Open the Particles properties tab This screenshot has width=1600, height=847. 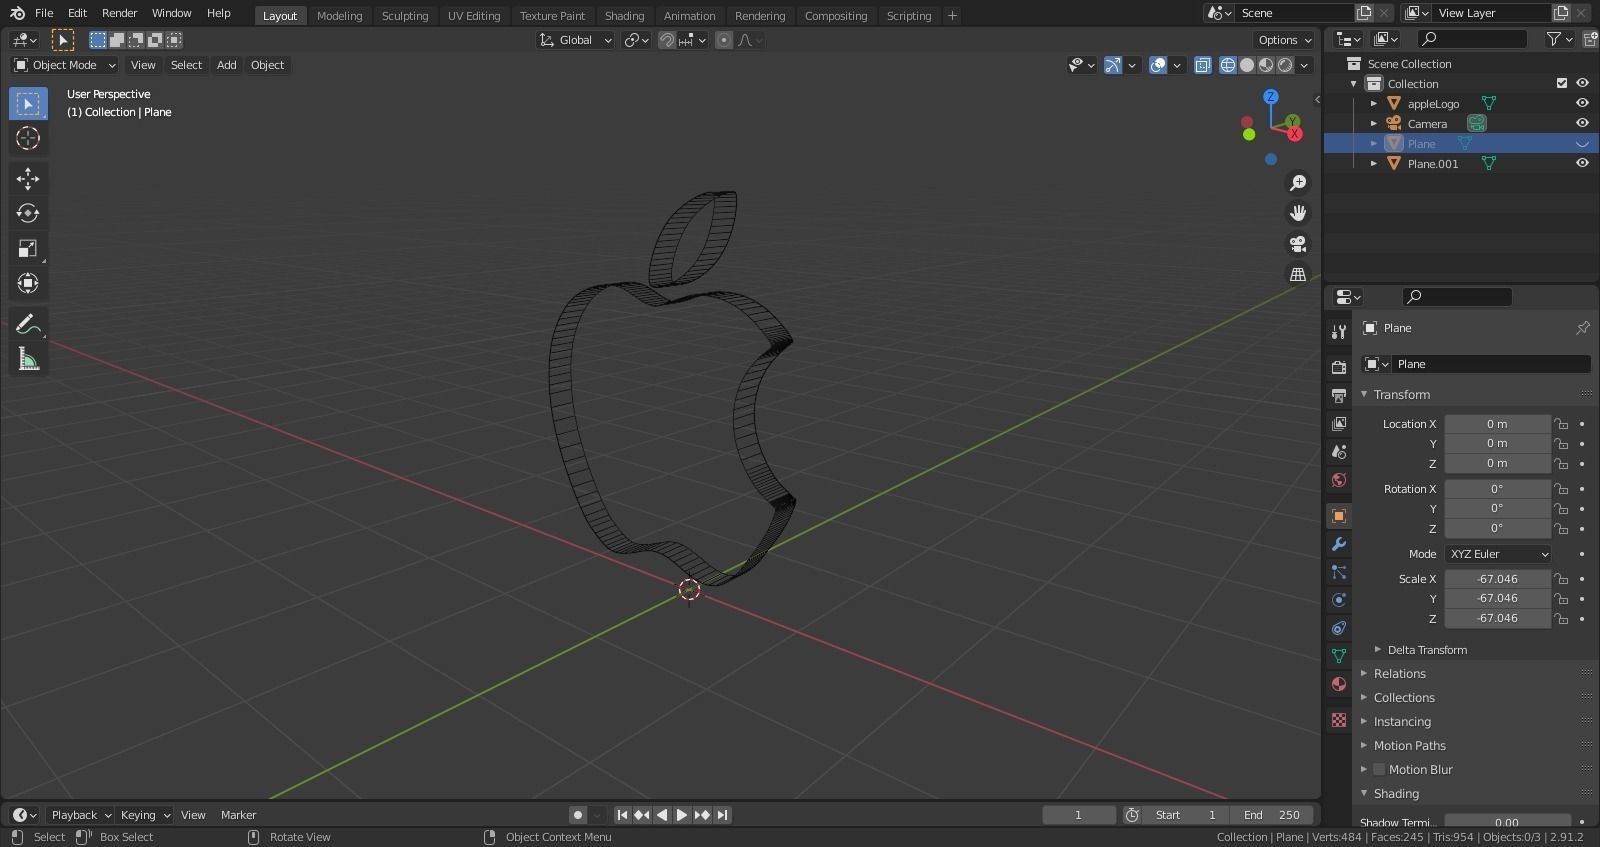[1339, 572]
